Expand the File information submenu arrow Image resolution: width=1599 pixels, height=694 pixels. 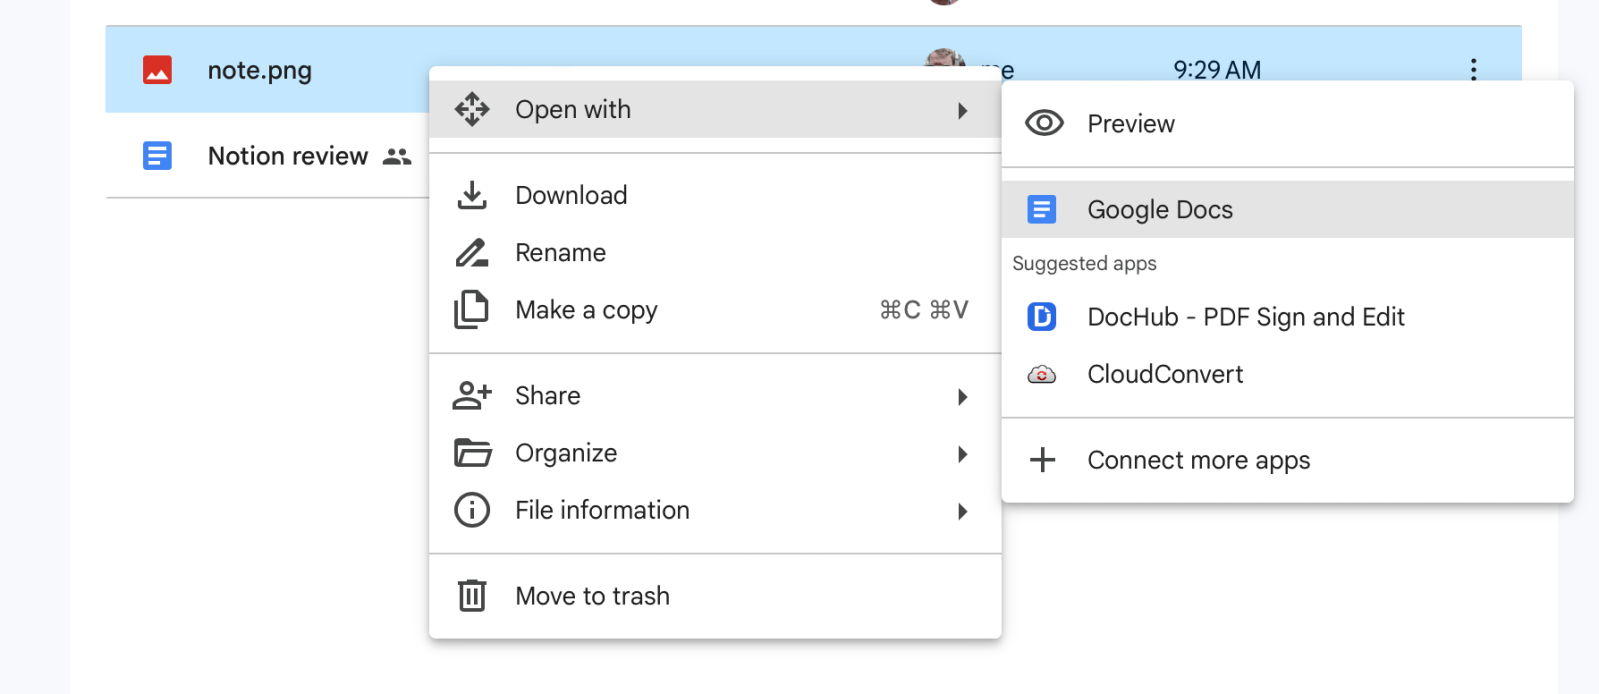tap(962, 511)
